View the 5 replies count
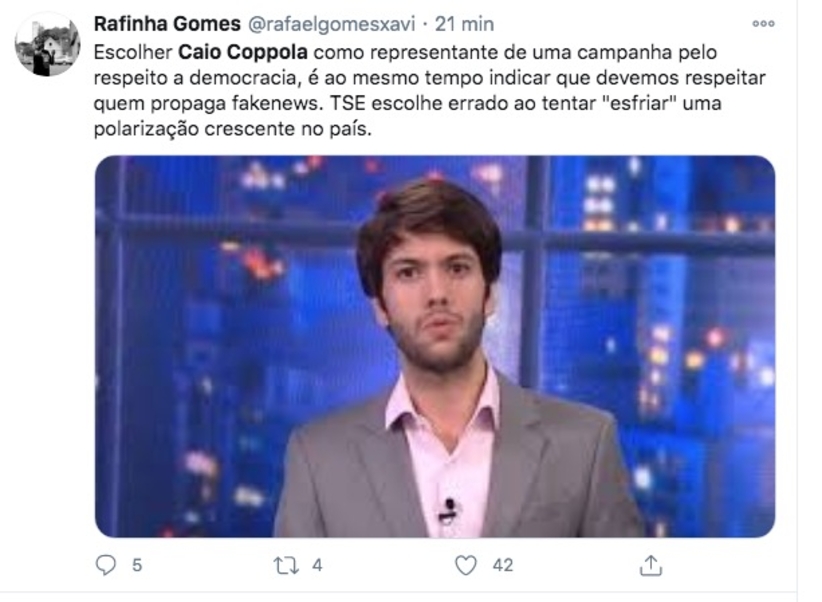 click(x=137, y=565)
